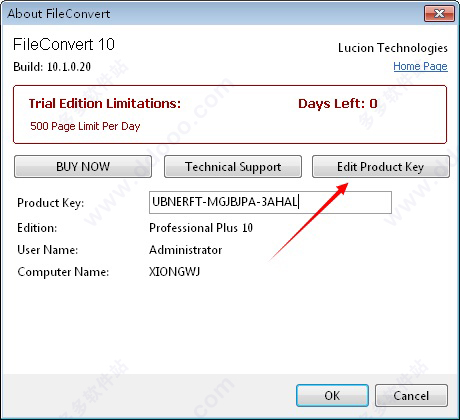
Task: Click the Professional Plus 10 edition value
Action: pos(201,228)
